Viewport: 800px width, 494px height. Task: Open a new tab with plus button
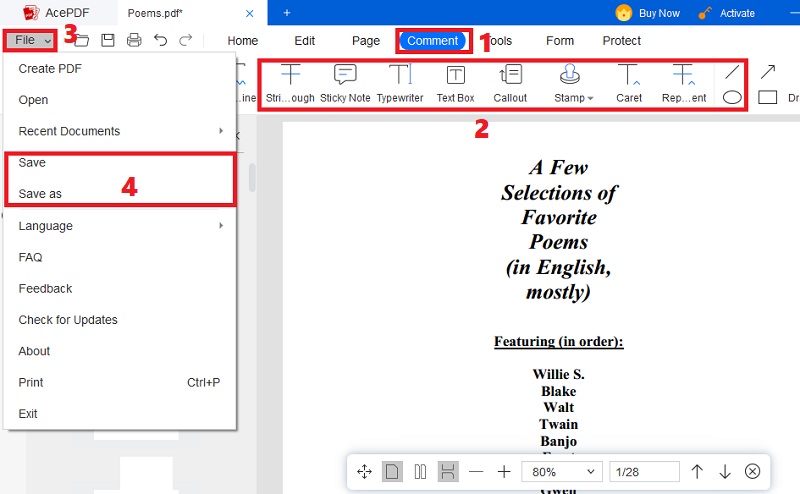(287, 13)
